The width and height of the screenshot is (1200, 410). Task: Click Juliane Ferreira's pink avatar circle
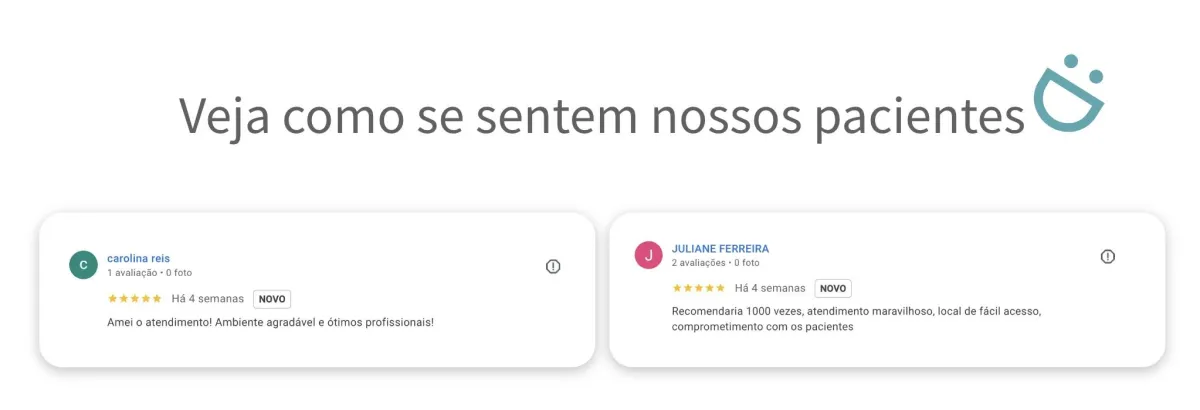point(649,255)
